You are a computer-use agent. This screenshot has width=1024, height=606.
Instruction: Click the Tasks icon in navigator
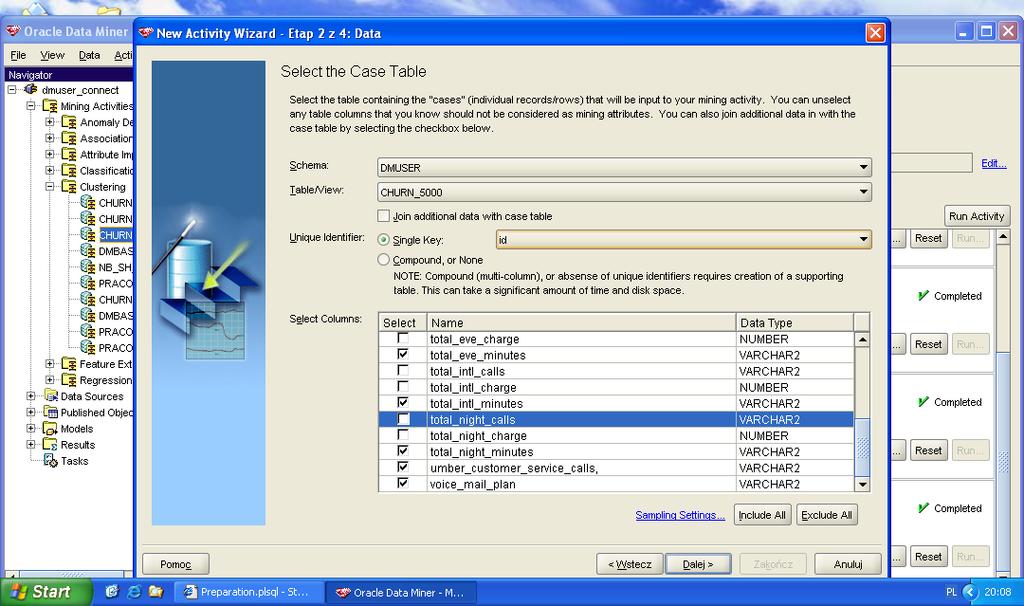pos(50,460)
